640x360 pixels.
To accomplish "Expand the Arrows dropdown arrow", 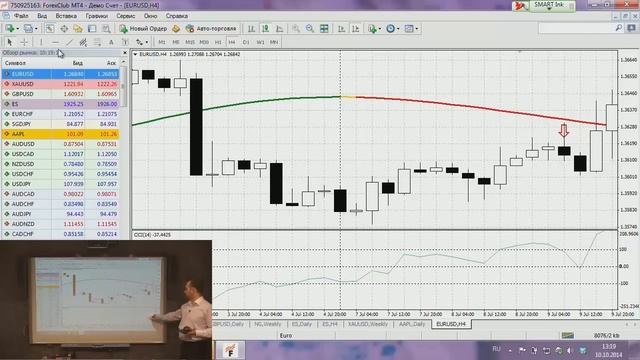I will [147, 42].
